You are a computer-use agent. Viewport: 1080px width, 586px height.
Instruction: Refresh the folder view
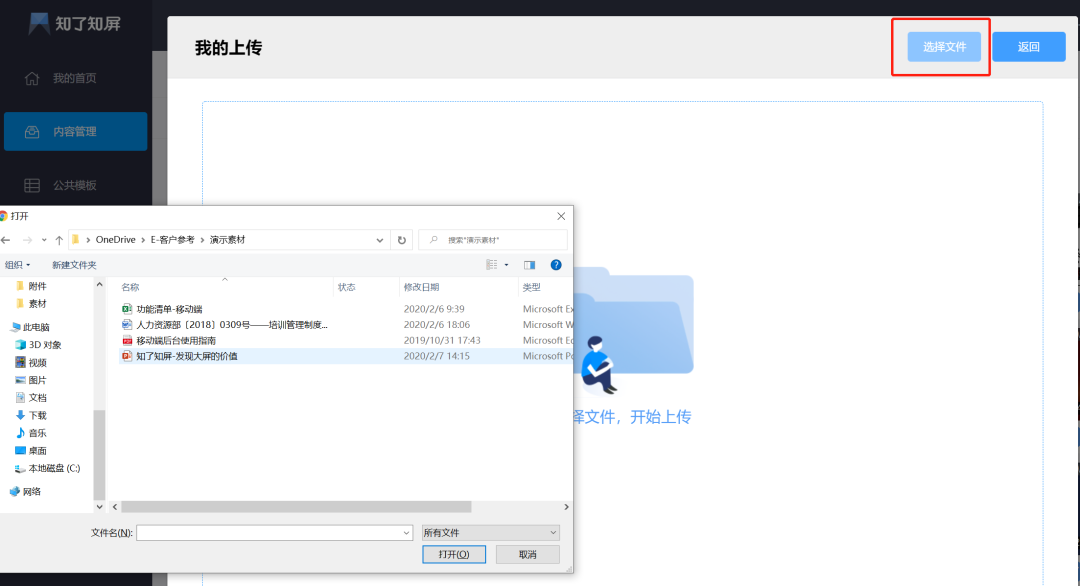[402, 240]
